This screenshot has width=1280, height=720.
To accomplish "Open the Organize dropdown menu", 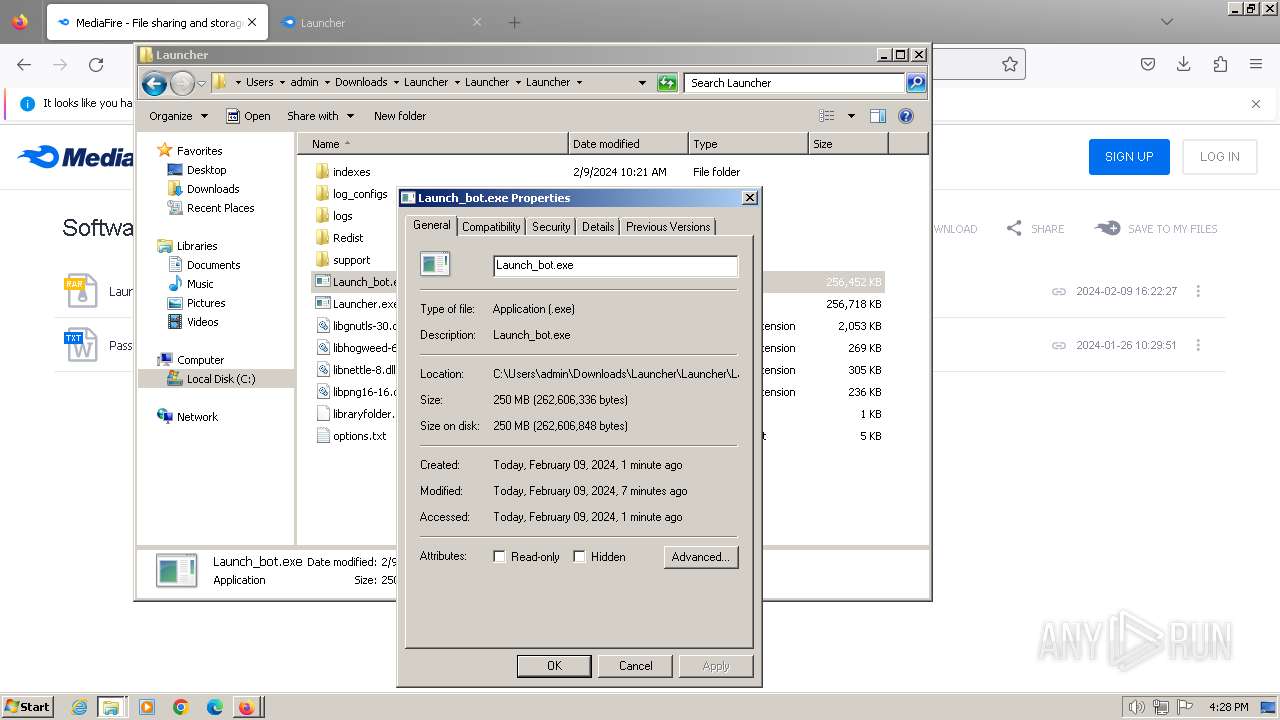I will tap(178, 116).
